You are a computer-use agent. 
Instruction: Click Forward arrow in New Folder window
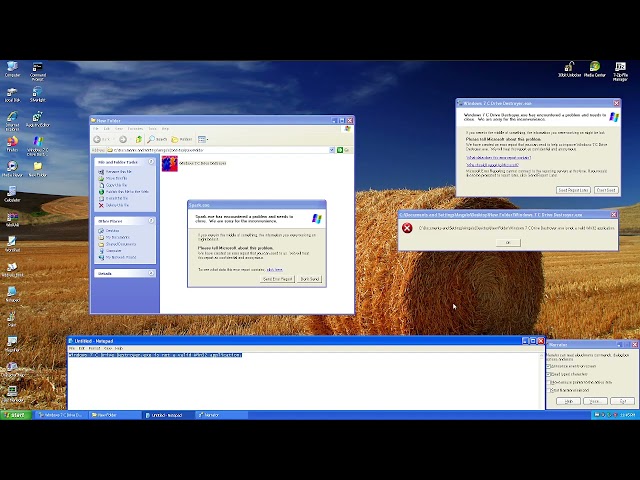click(123, 140)
